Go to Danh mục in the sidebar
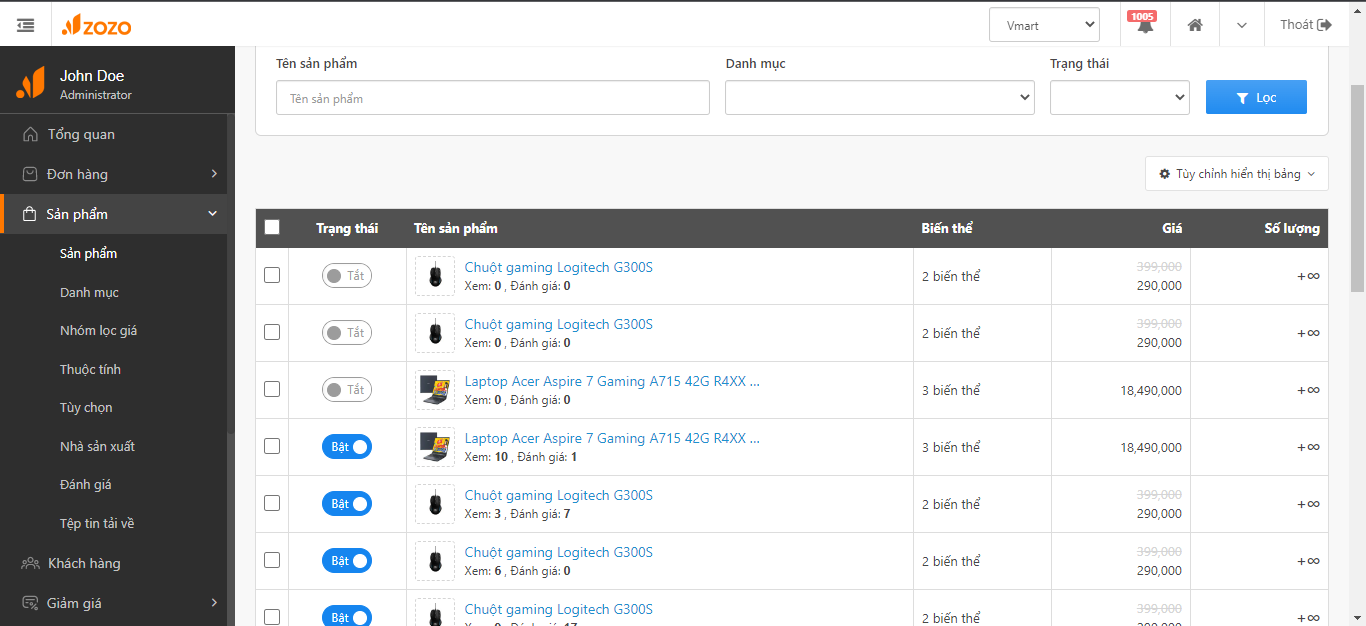The height and width of the screenshot is (626, 1366). (89, 292)
